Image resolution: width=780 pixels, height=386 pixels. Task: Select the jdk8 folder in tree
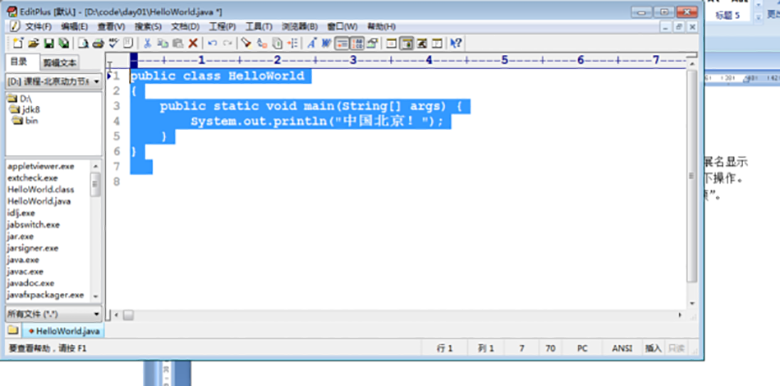25,109
